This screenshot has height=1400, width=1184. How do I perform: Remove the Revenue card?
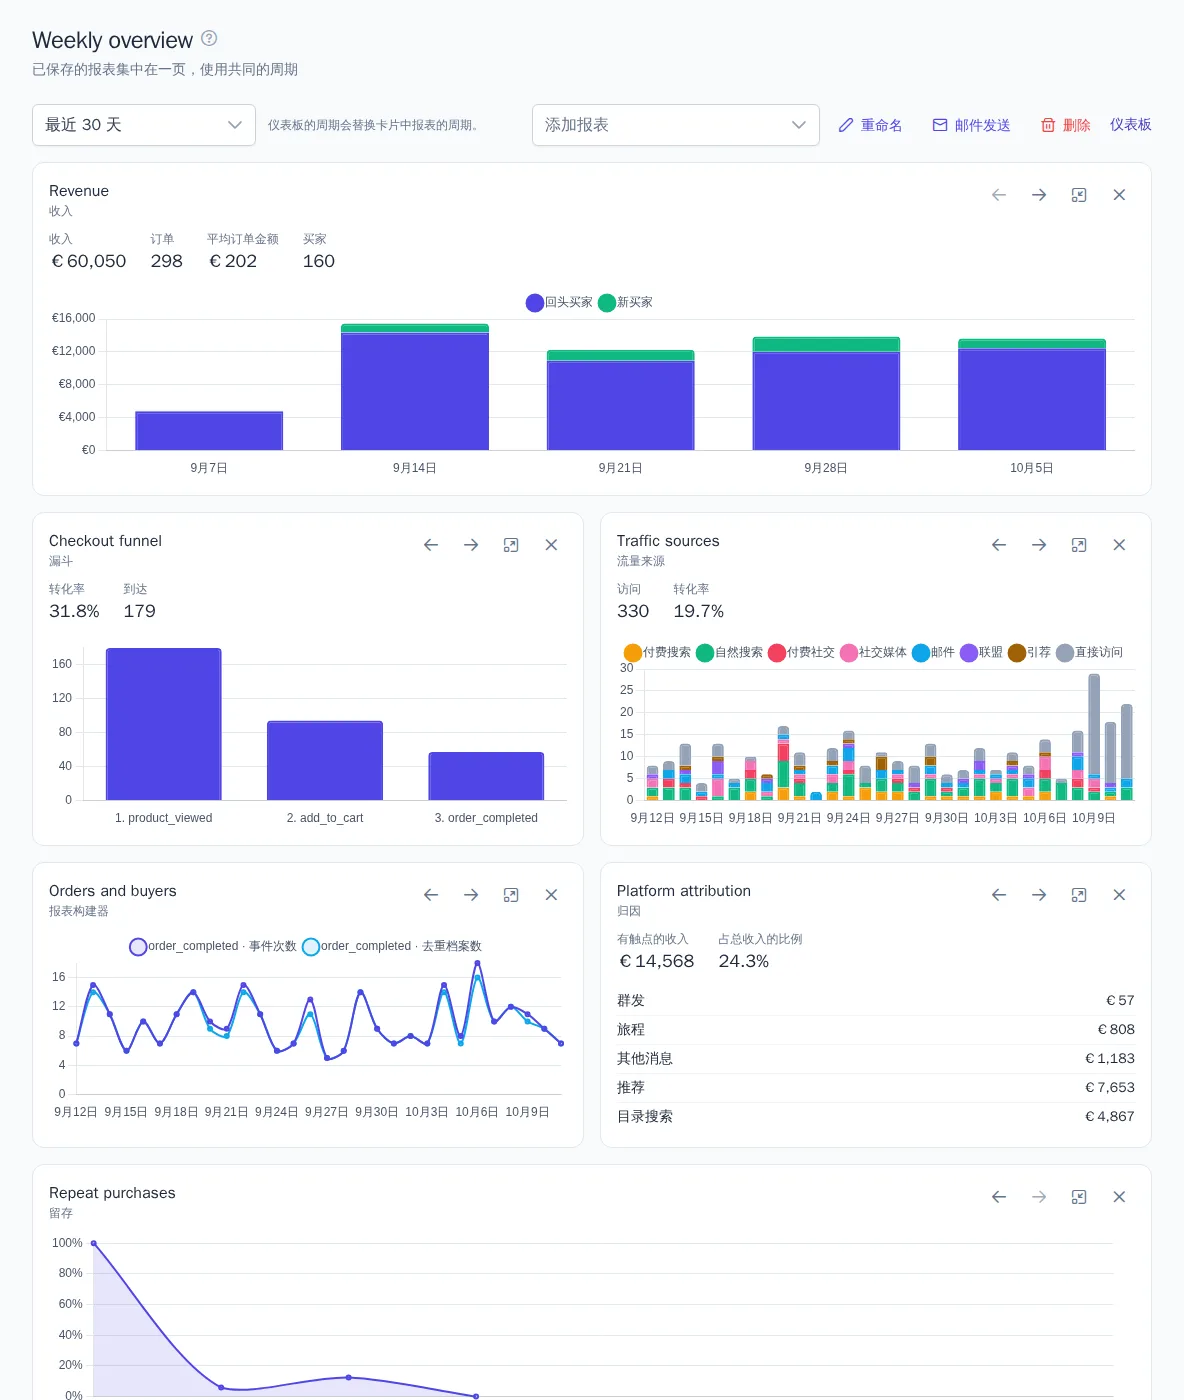[1119, 195]
